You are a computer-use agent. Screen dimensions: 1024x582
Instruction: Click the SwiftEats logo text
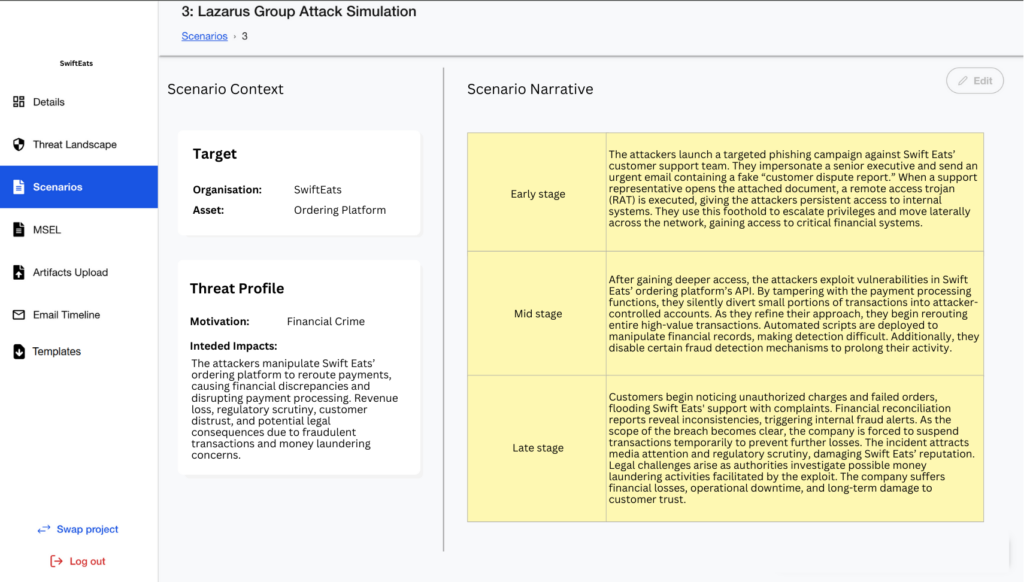(77, 63)
